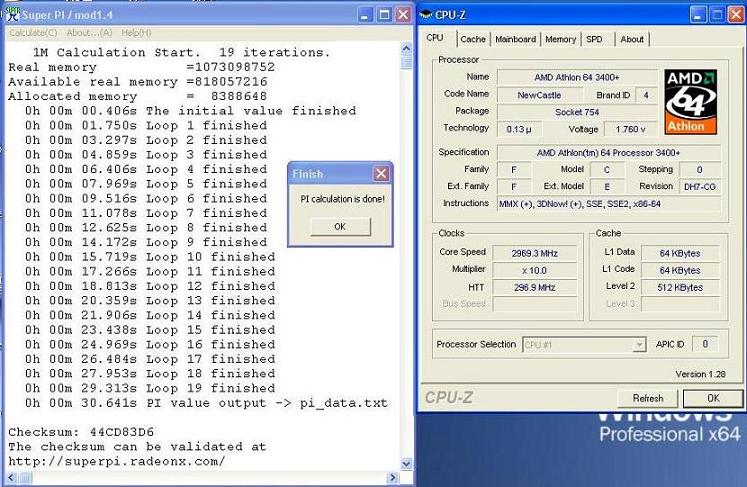Switch to the Memory tab in CPU-Z

click(560, 39)
